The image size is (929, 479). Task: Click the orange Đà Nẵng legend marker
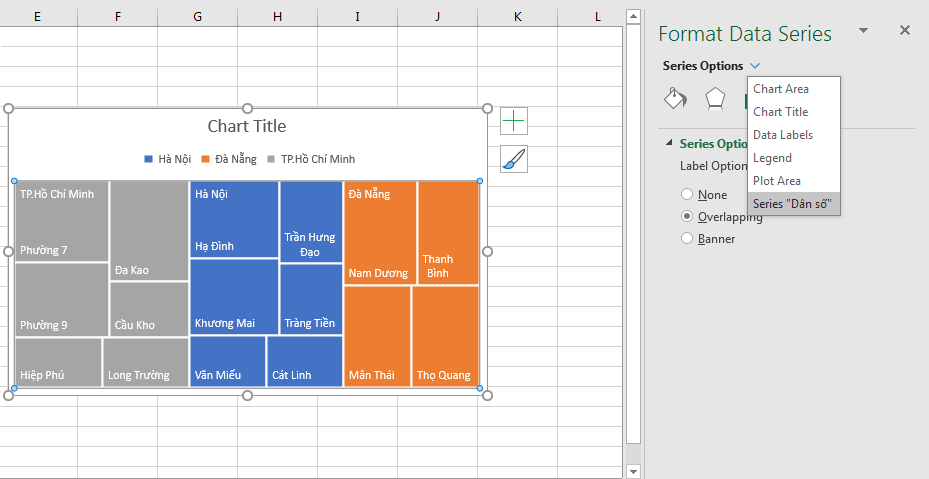pos(205,159)
